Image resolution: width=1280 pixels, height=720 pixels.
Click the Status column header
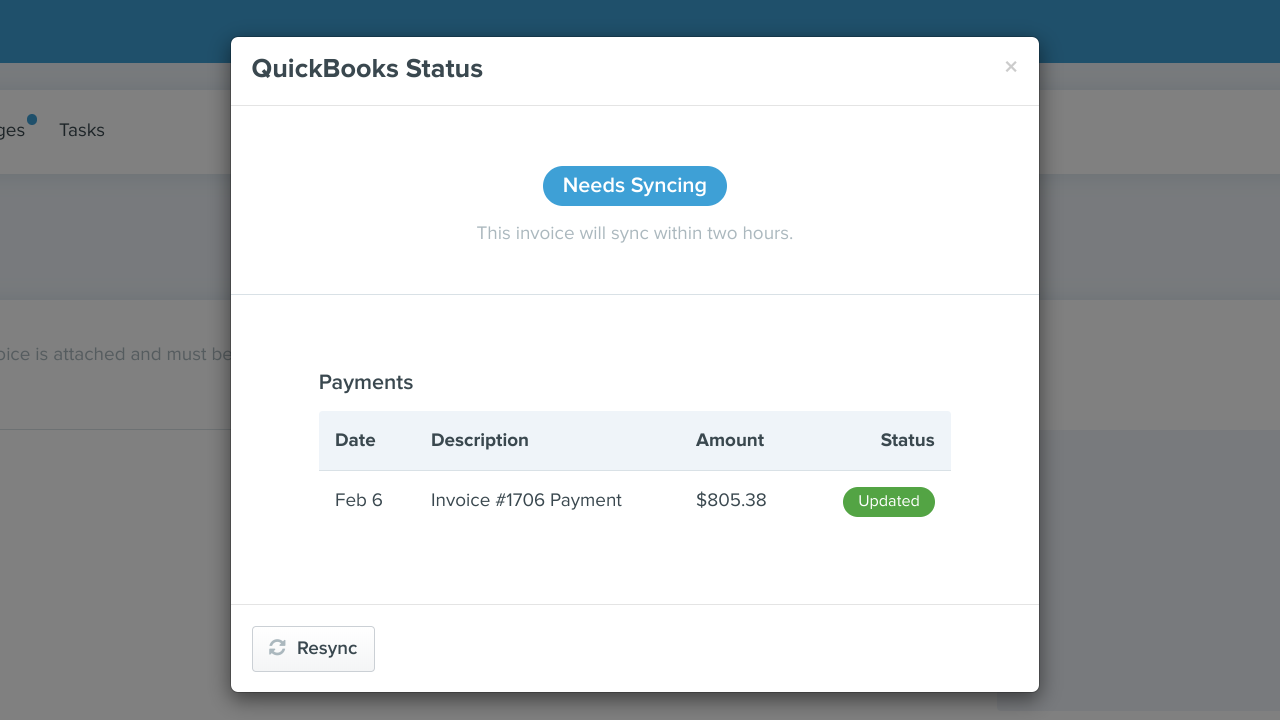[x=907, y=440]
